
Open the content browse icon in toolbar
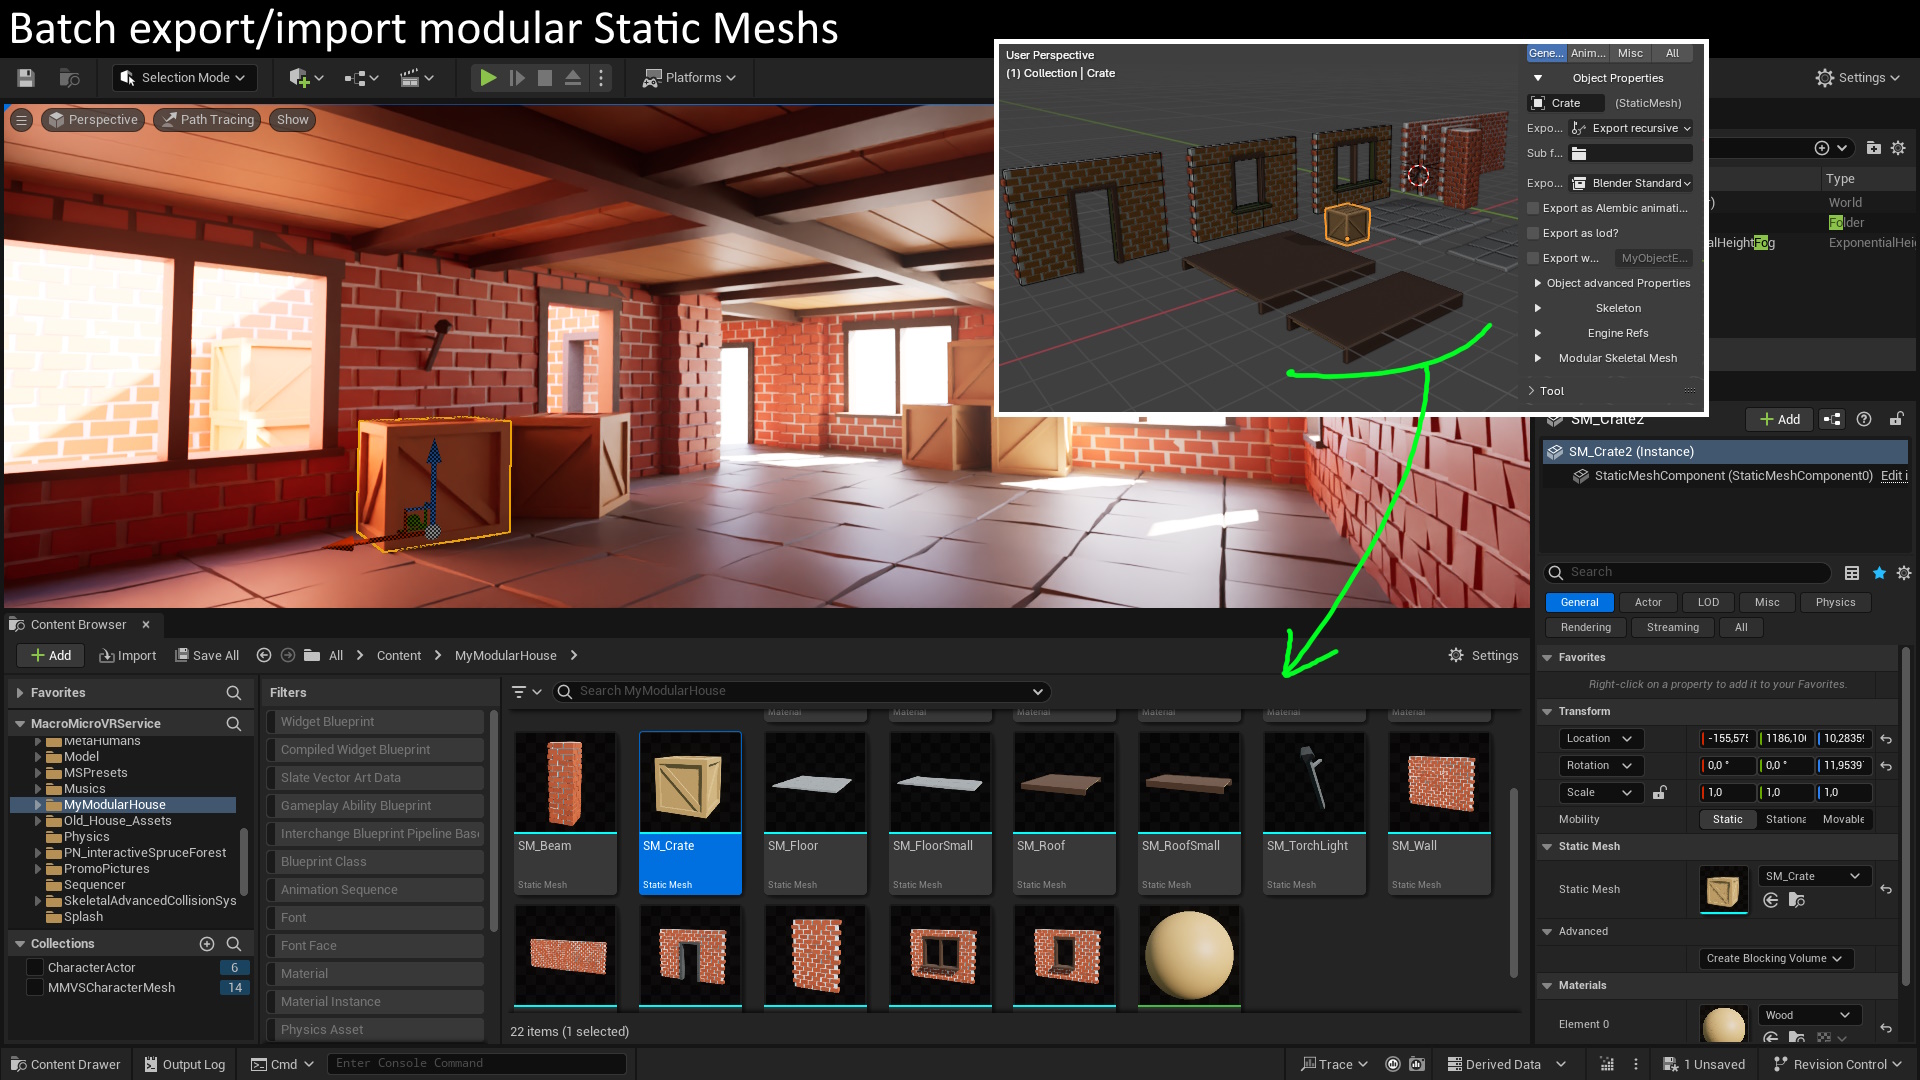69,78
